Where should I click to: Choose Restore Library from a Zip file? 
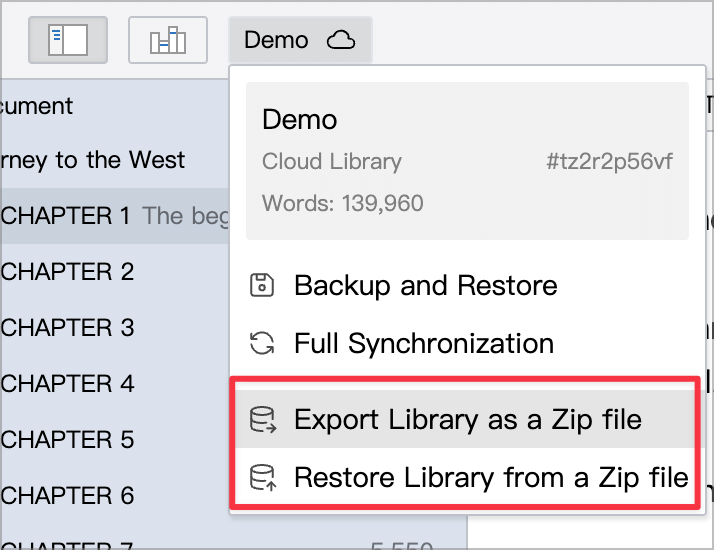click(466, 477)
